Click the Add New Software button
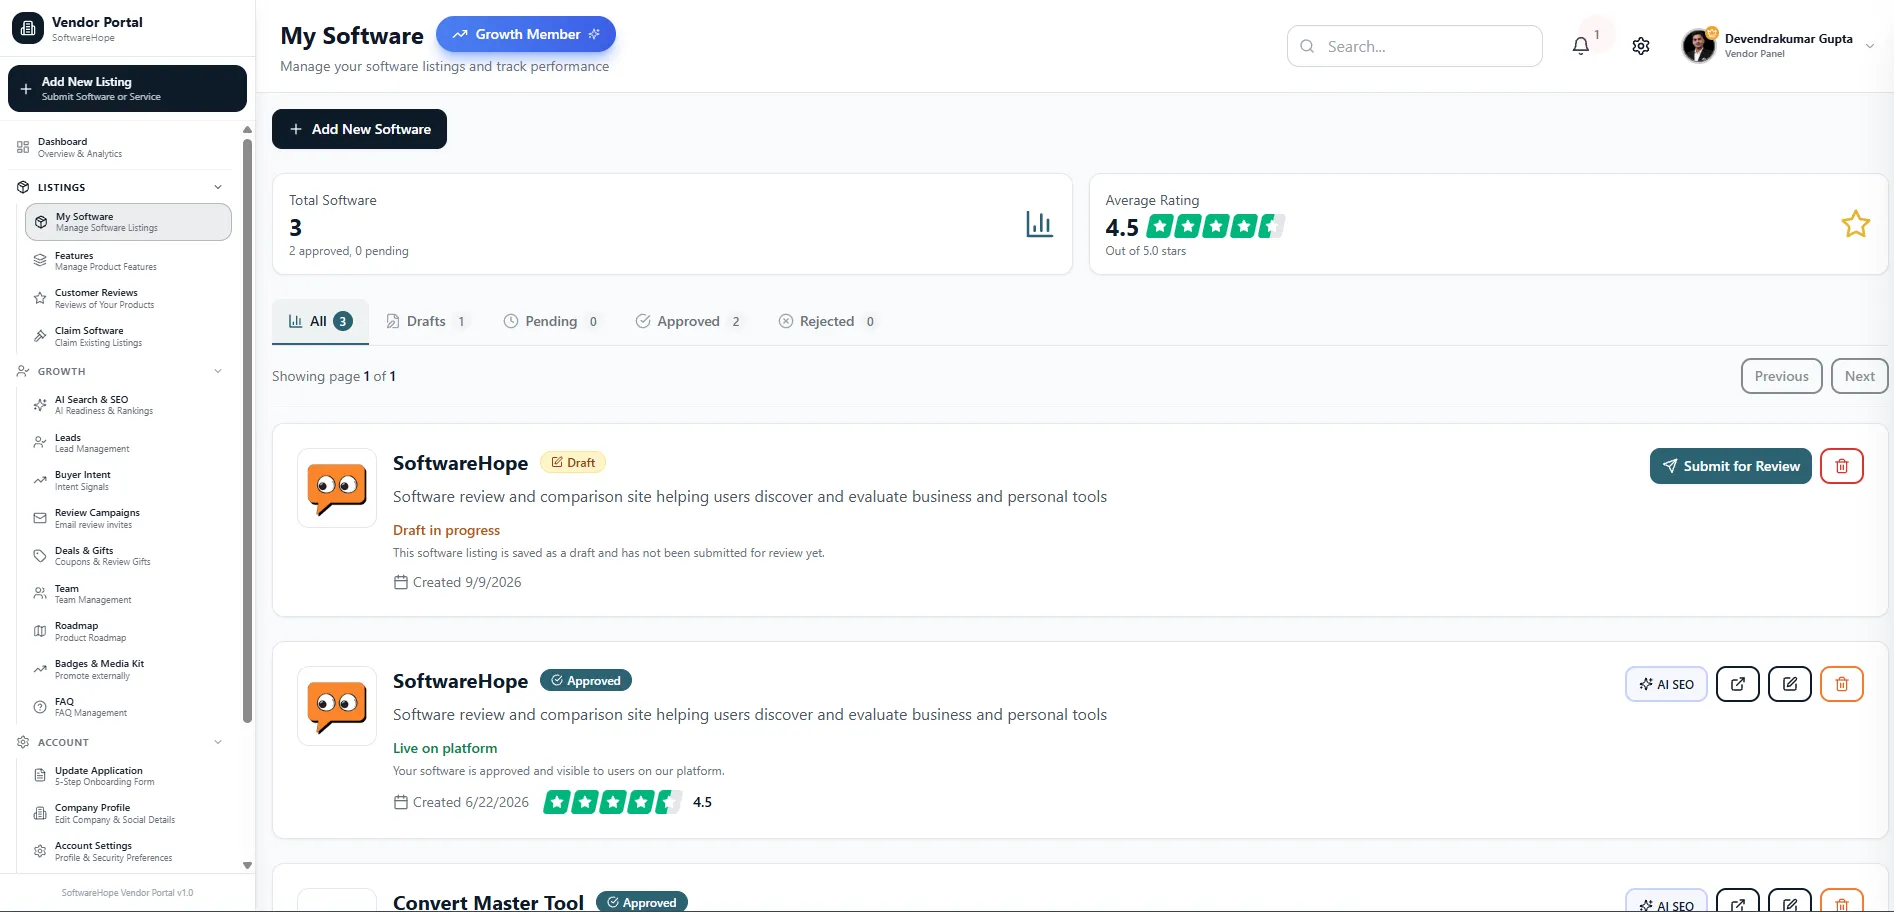The width and height of the screenshot is (1894, 912). [359, 129]
